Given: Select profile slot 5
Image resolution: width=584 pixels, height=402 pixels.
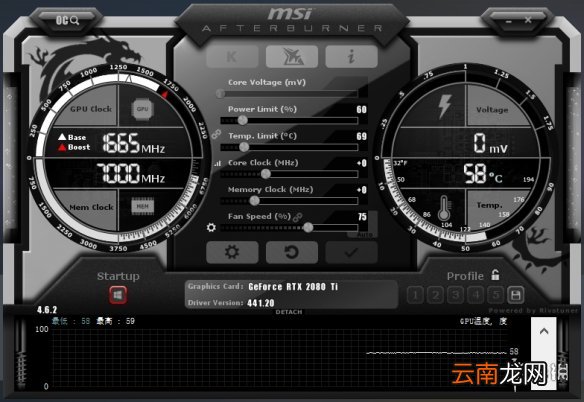Looking at the screenshot, I should (x=496, y=295).
